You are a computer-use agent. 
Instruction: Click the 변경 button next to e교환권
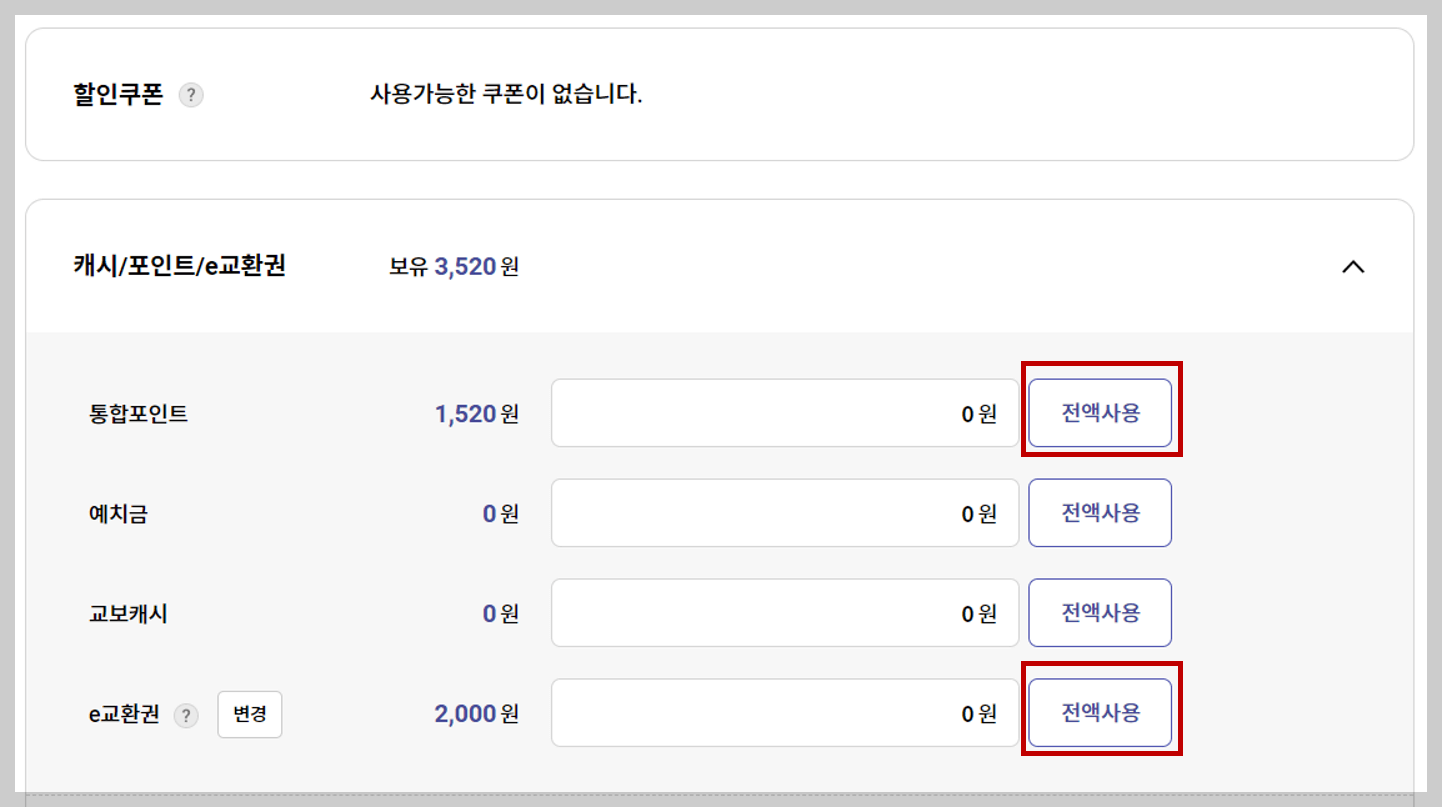tap(250, 715)
